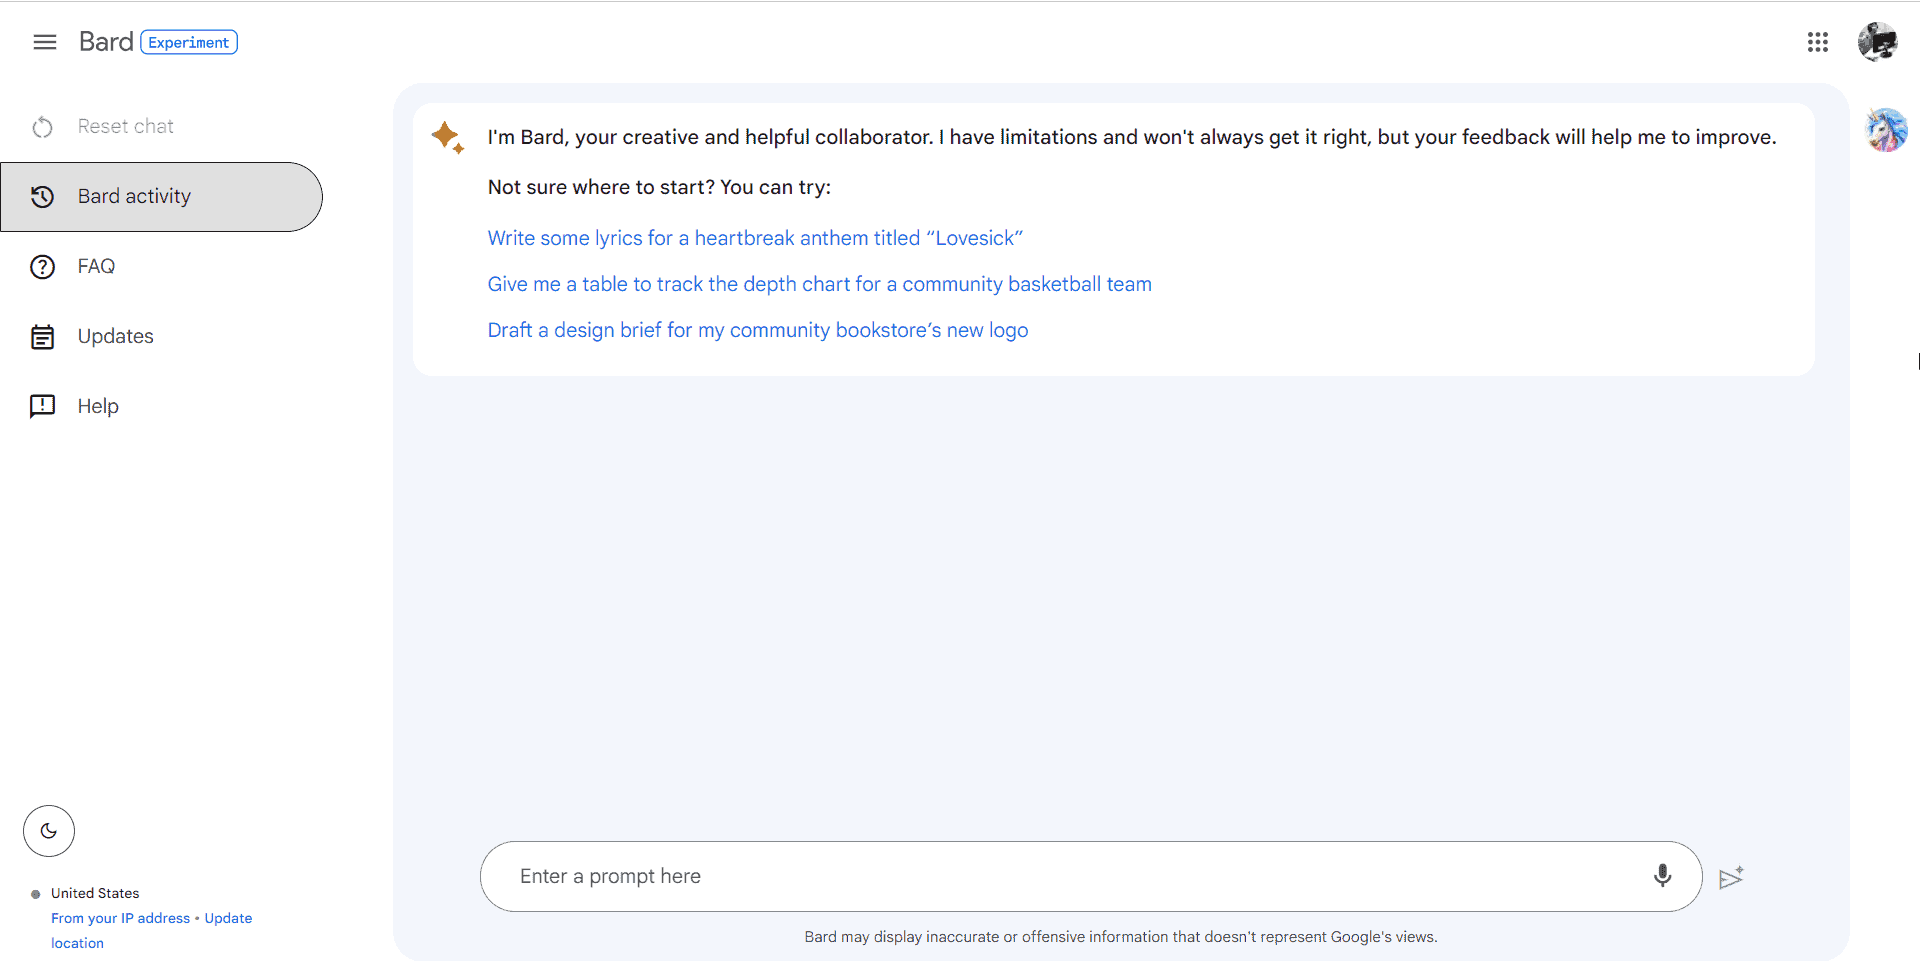Start voice input with the microphone icon
1920x961 pixels.
click(1662, 876)
